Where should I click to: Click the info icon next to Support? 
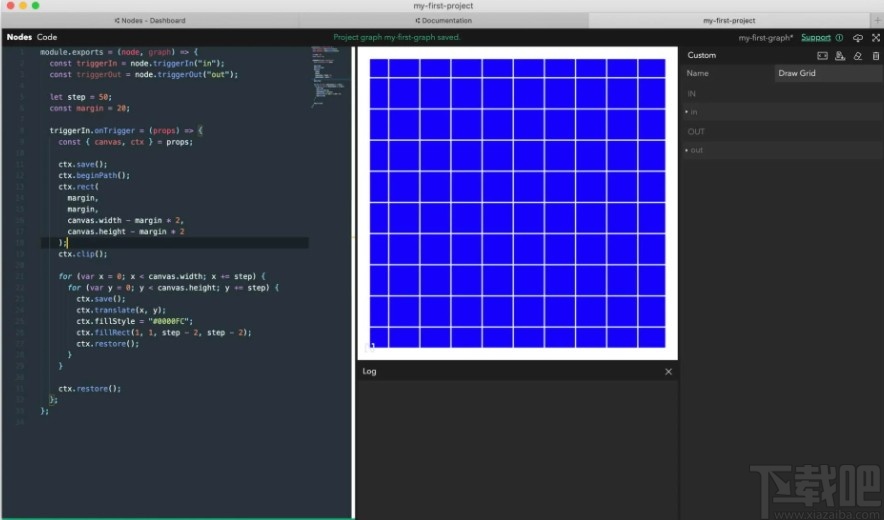pyautogui.click(x=839, y=38)
